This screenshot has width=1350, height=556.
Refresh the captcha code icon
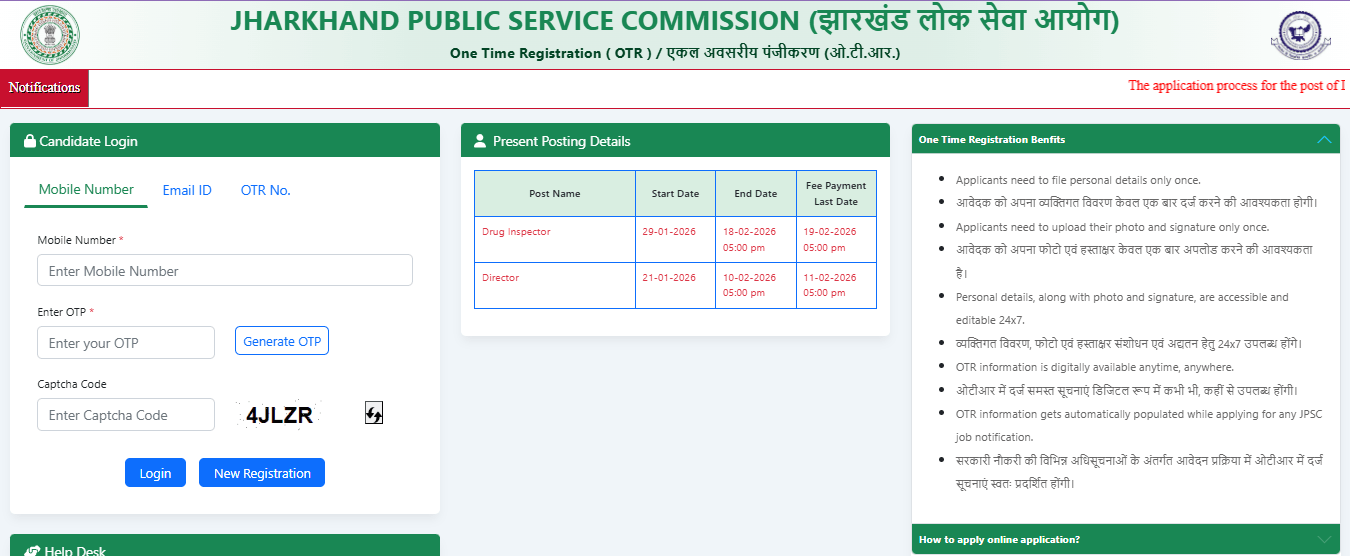(x=374, y=413)
